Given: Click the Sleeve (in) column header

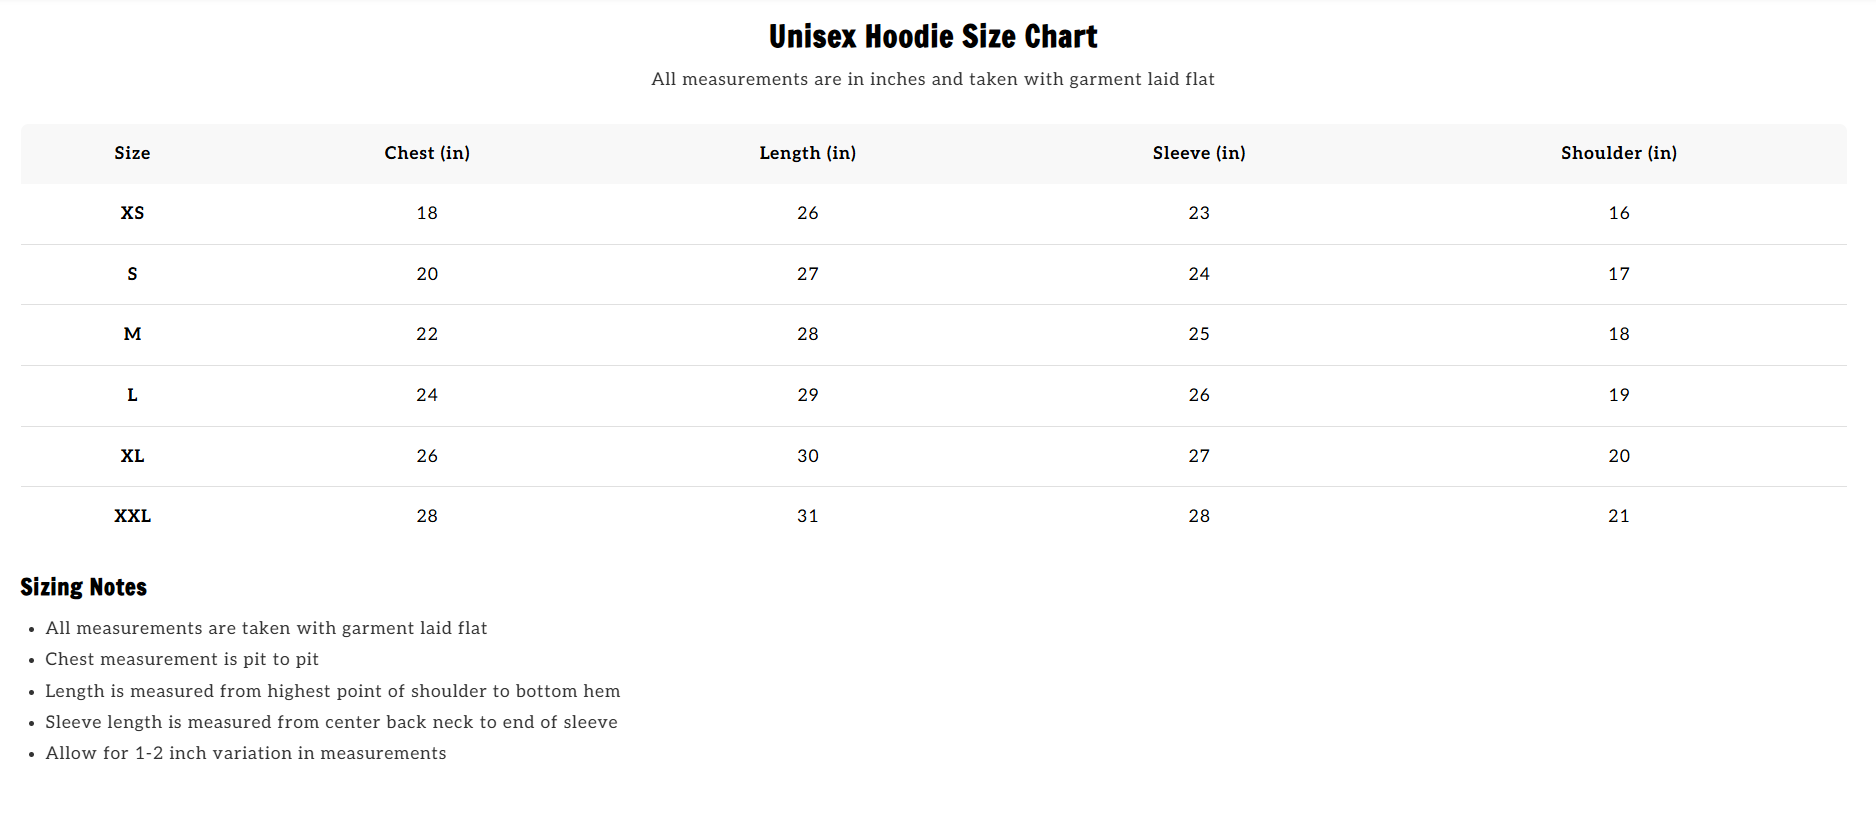Looking at the screenshot, I should (1198, 153).
